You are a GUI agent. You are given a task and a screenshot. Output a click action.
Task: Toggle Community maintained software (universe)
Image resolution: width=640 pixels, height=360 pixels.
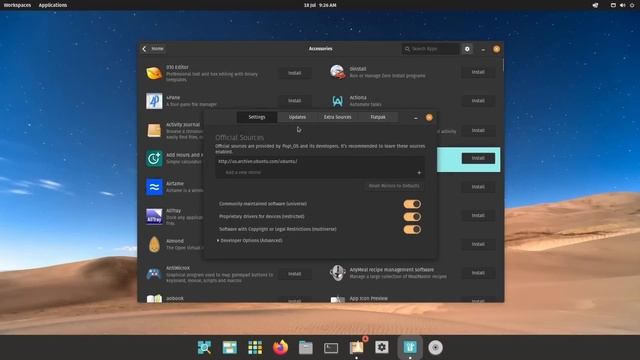pos(412,204)
